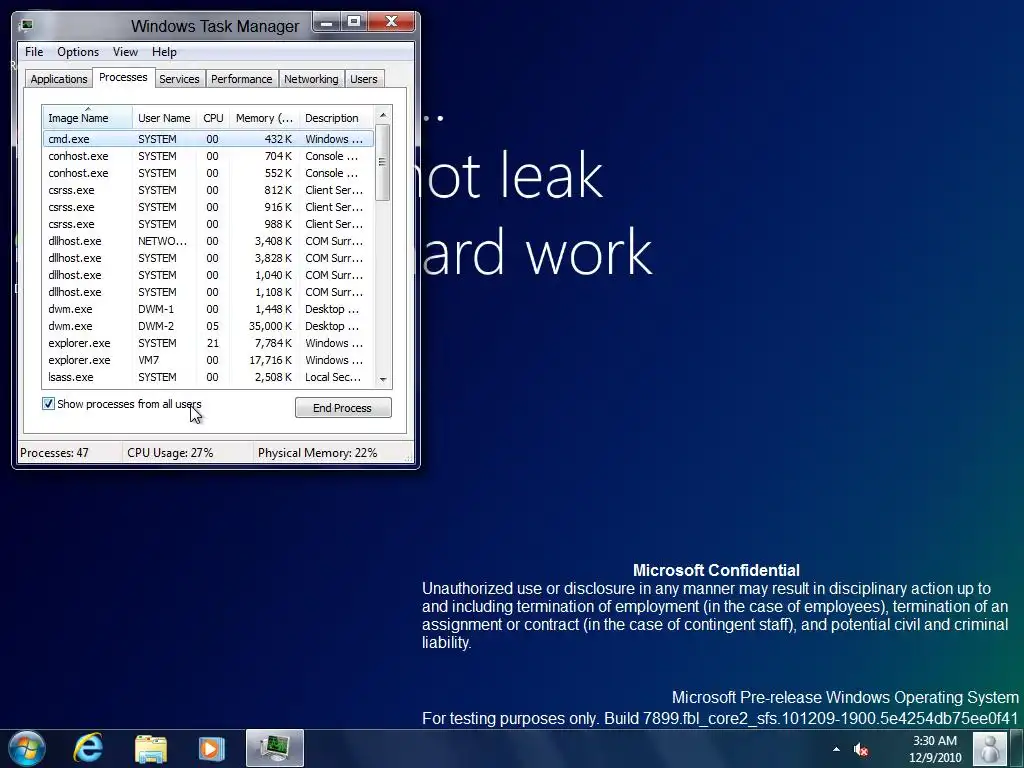Screen dimensions: 1024x768
Task: Click the process list scrollbar thumb
Action: pos(383,162)
